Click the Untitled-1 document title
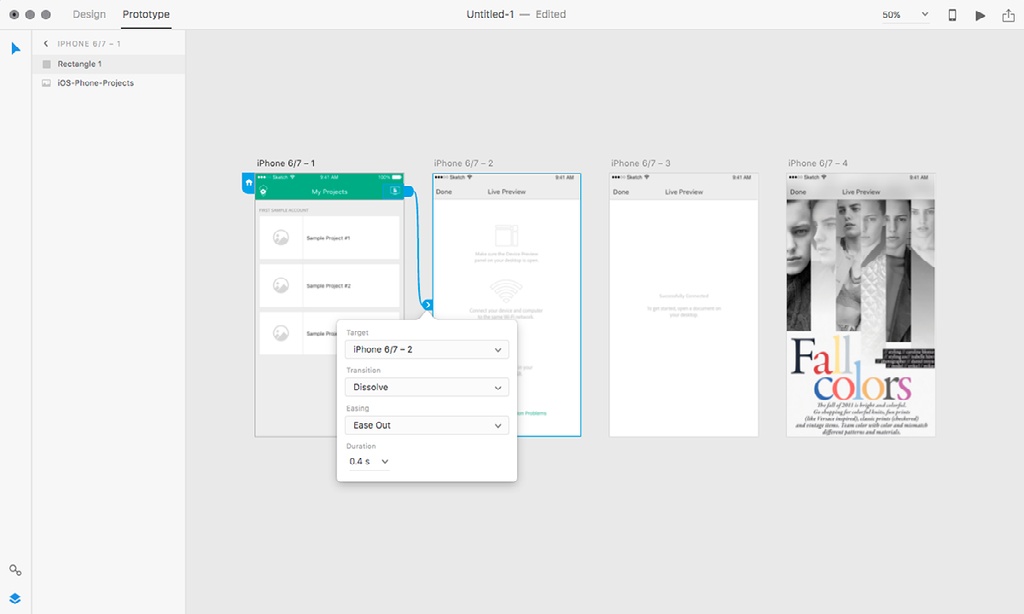 (490, 14)
